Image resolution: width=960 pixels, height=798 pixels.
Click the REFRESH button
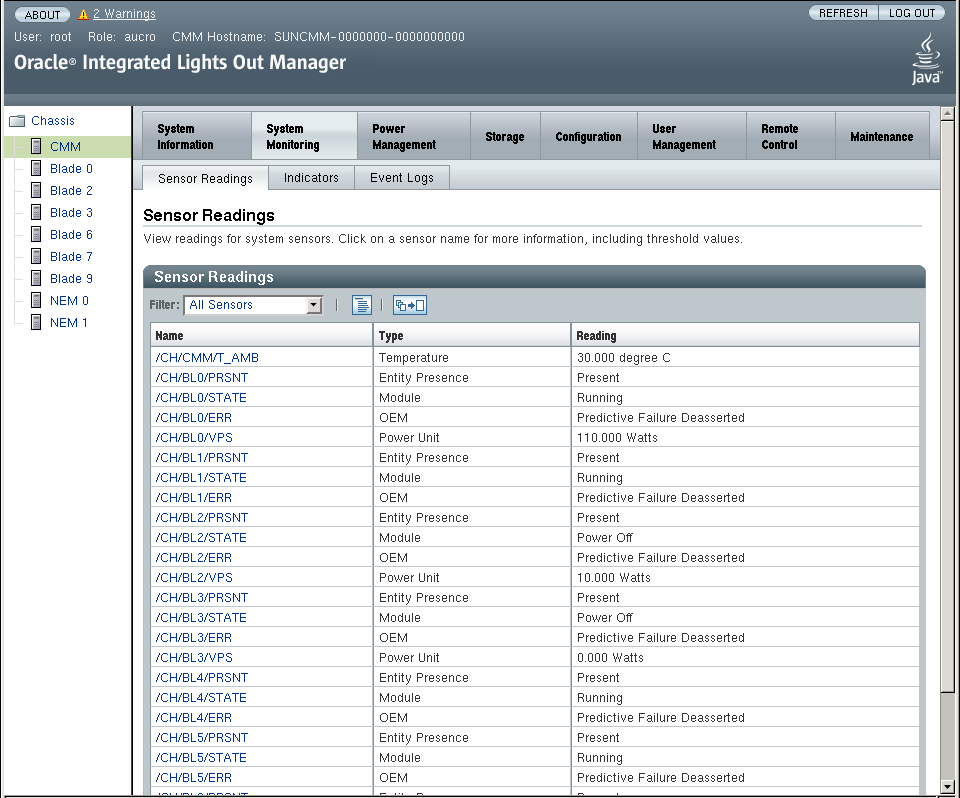tap(843, 13)
